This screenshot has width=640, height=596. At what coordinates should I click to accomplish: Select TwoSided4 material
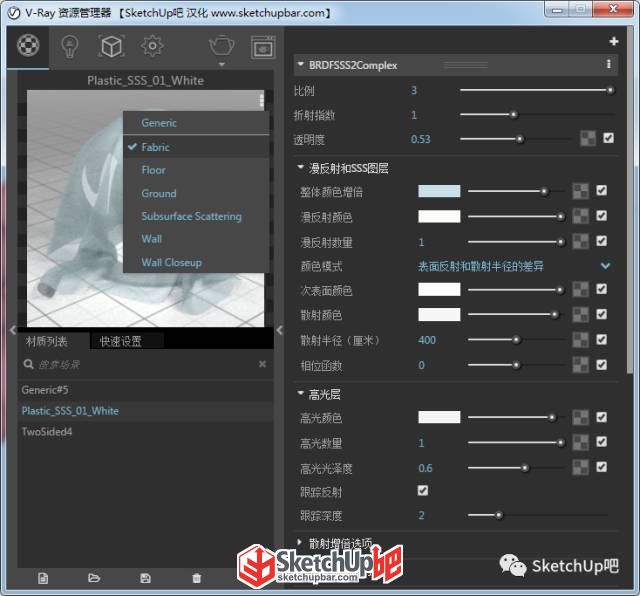pyautogui.click(x=145, y=431)
